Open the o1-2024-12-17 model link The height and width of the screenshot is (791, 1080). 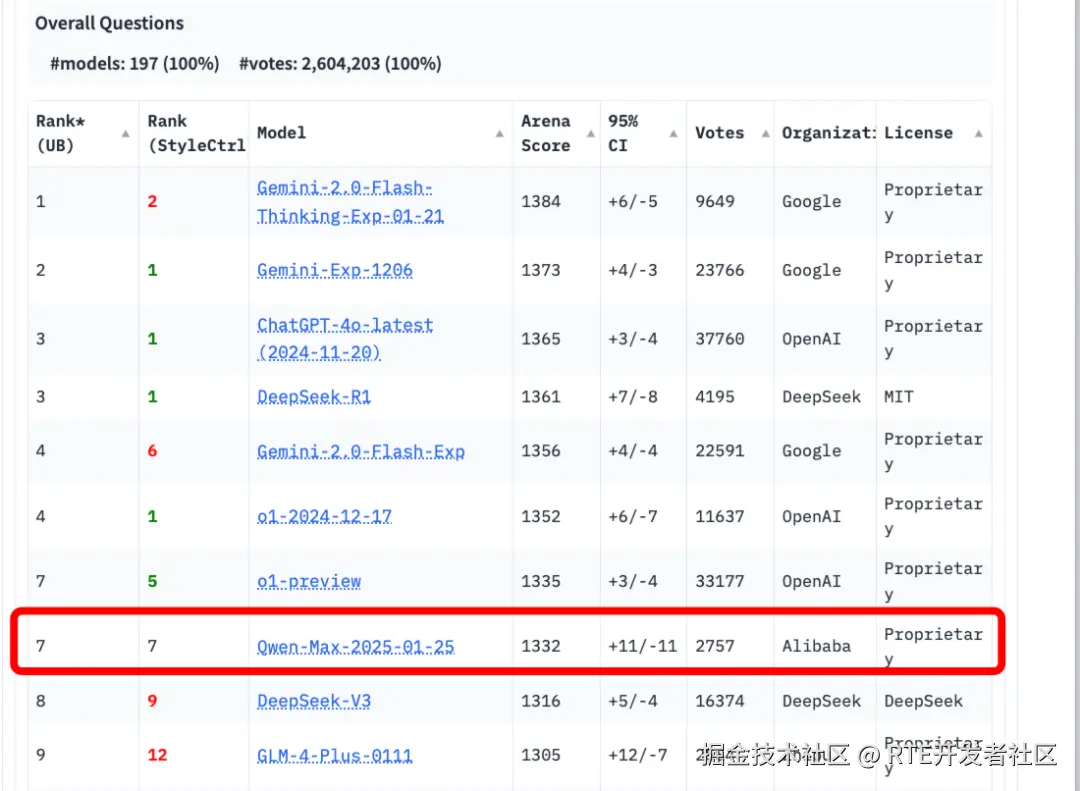(324, 516)
